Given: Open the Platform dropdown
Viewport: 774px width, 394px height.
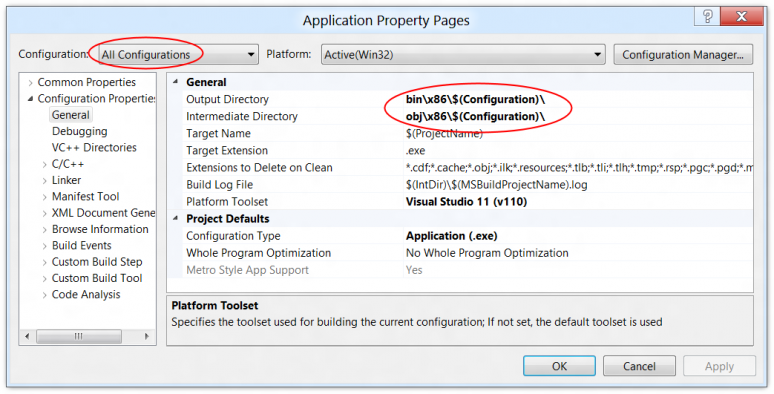Looking at the screenshot, I should pos(463,55).
